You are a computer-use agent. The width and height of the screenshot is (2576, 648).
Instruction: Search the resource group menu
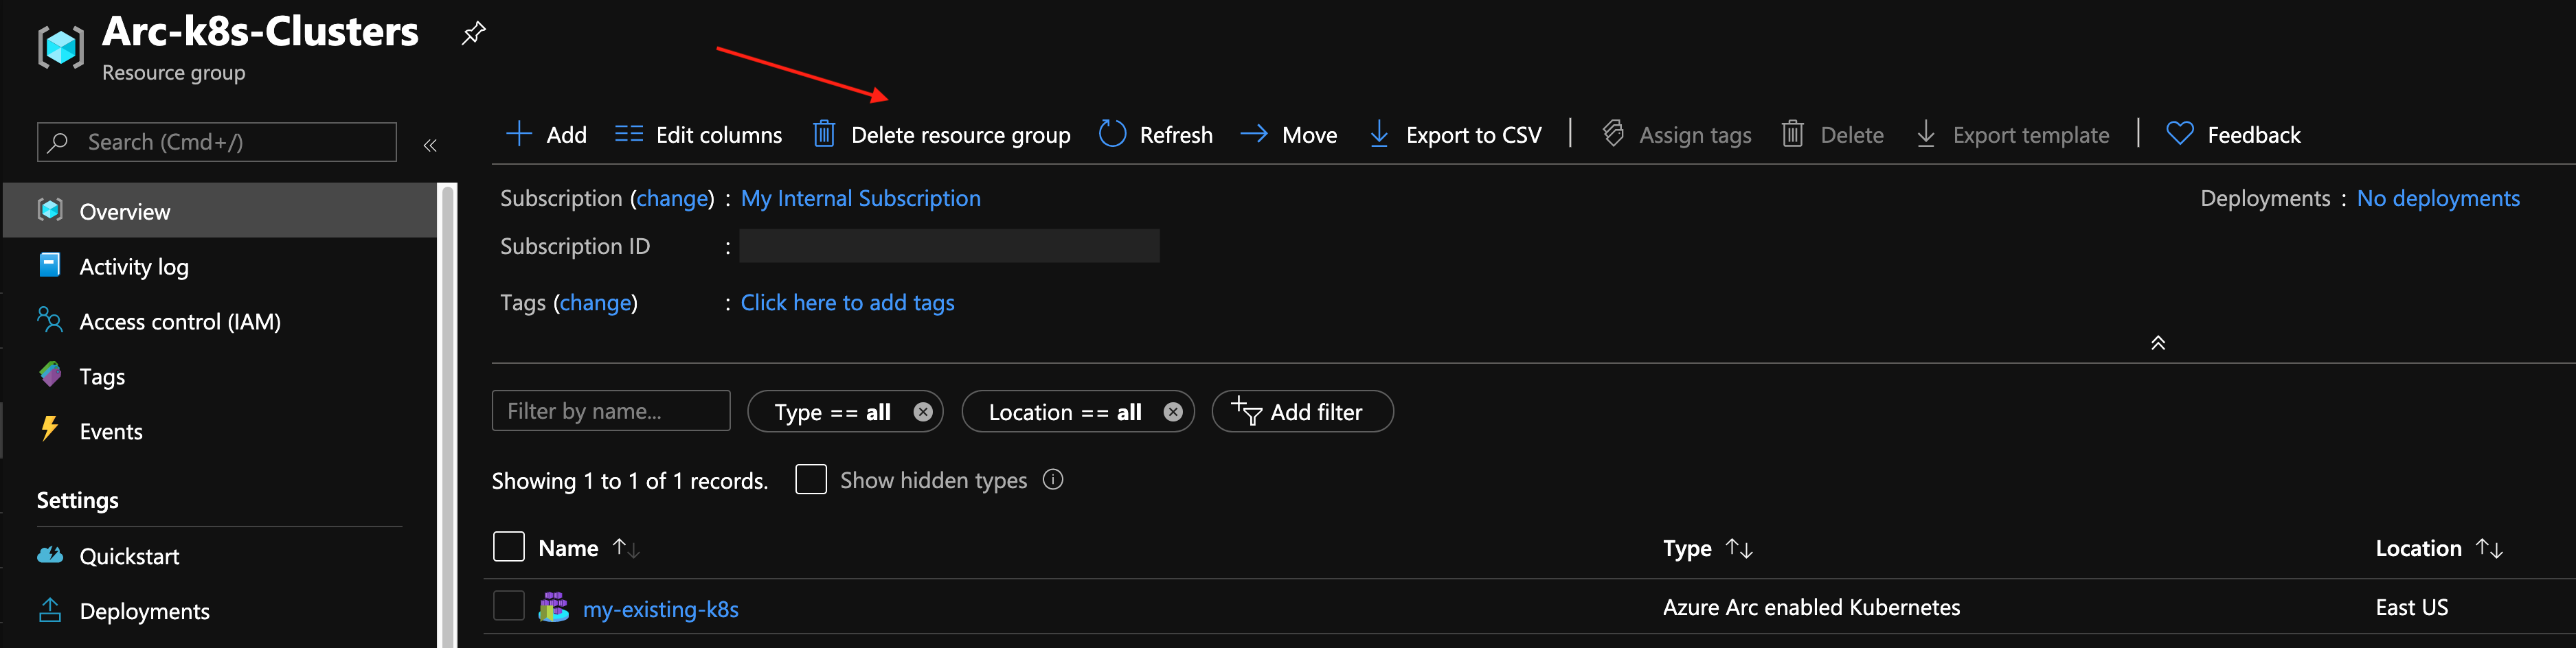click(x=217, y=142)
